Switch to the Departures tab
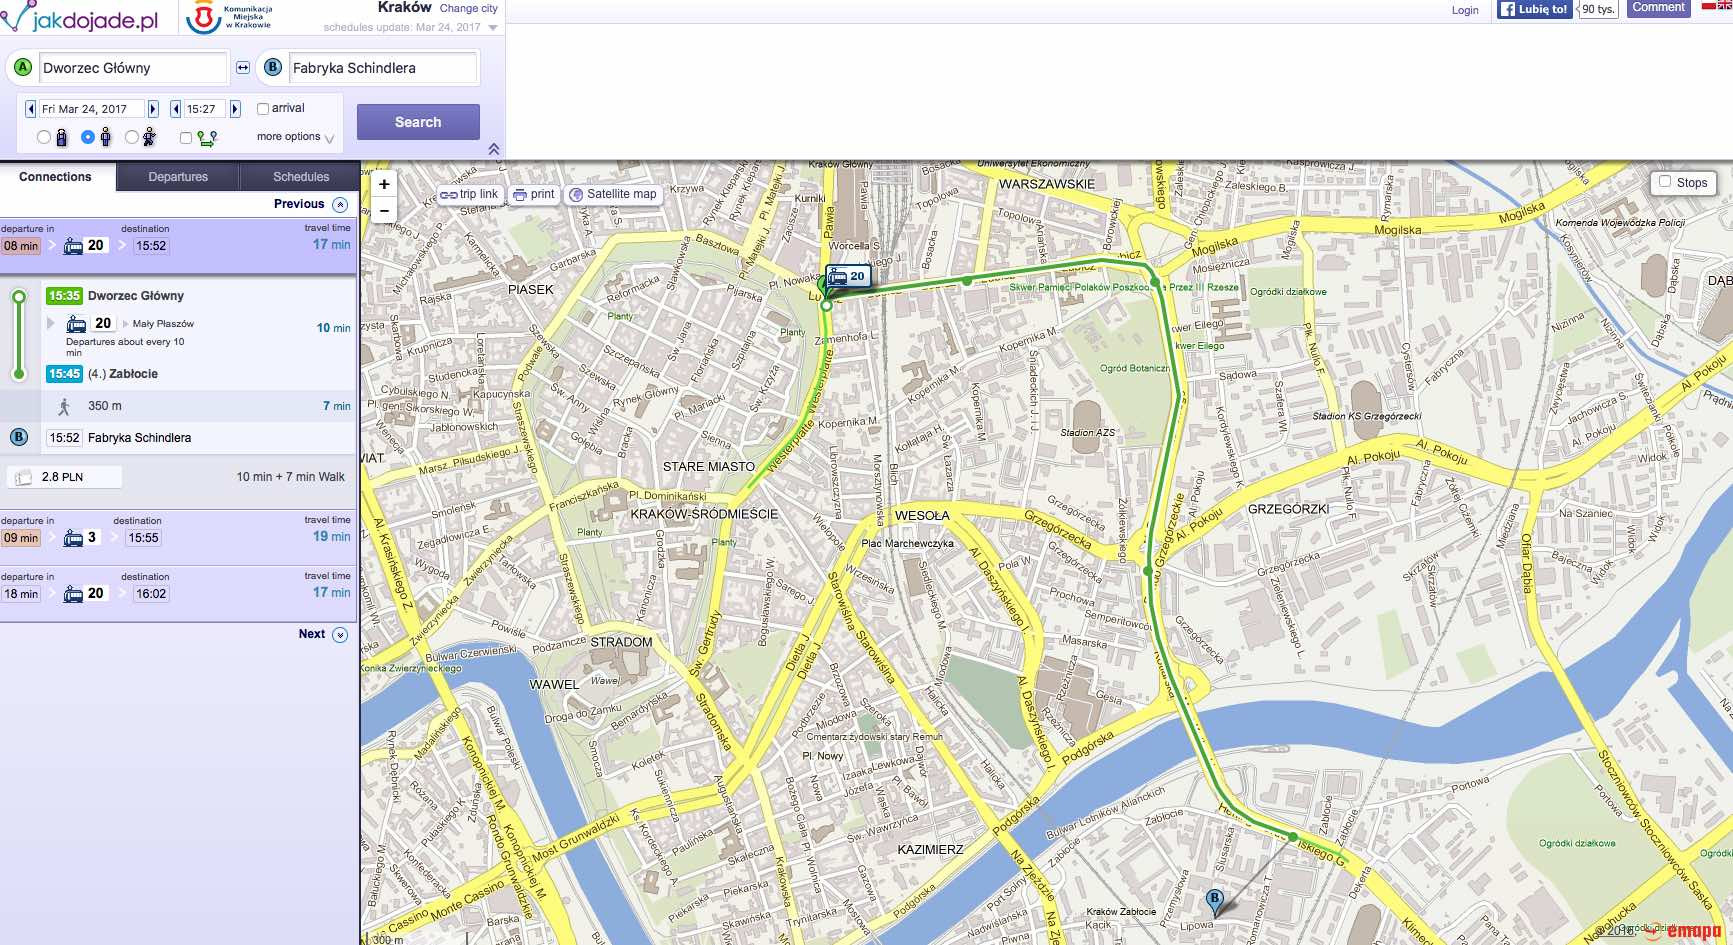The width and height of the screenshot is (1733, 945). click(x=178, y=177)
